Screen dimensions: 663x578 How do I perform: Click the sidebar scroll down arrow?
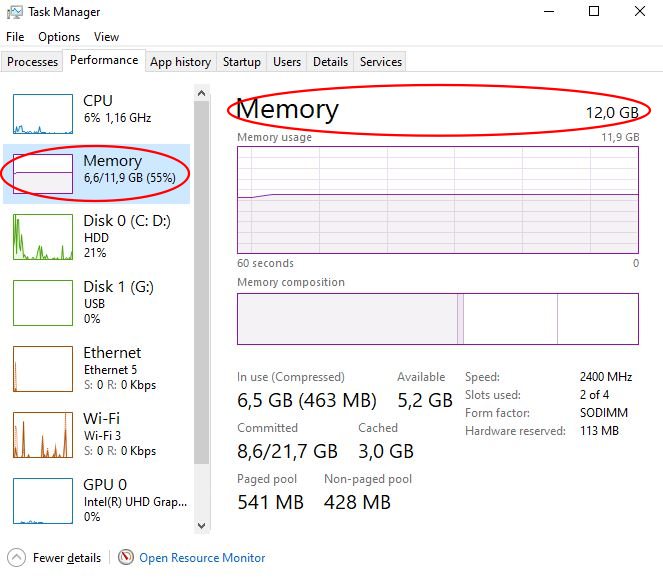pos(202,526)
